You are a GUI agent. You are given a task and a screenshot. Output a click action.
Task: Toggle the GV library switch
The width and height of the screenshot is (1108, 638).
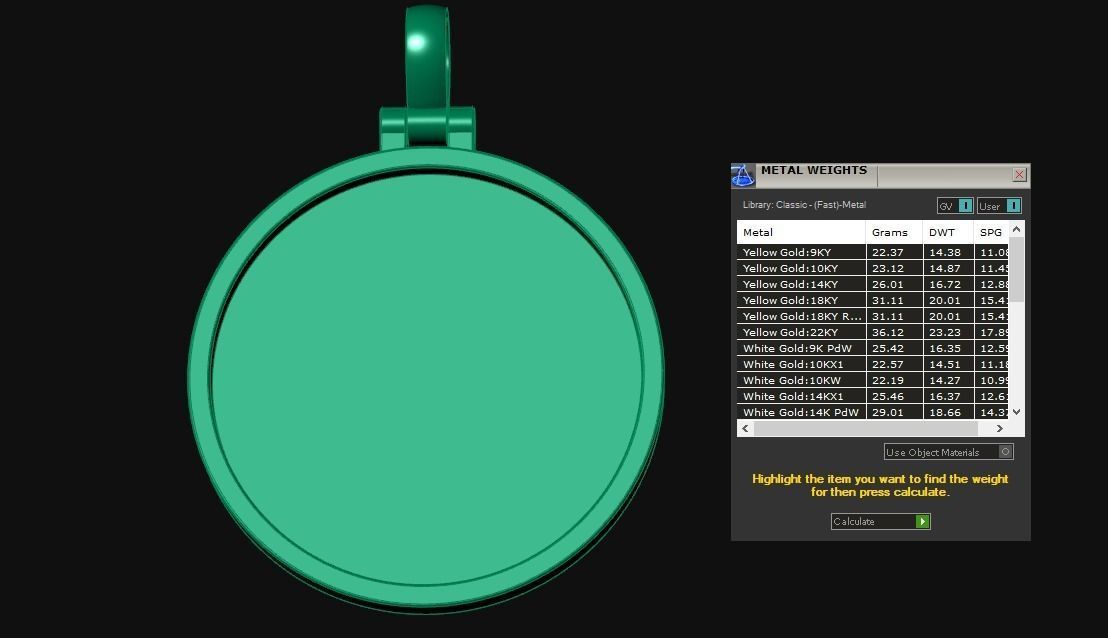click(x=955, y=206)
